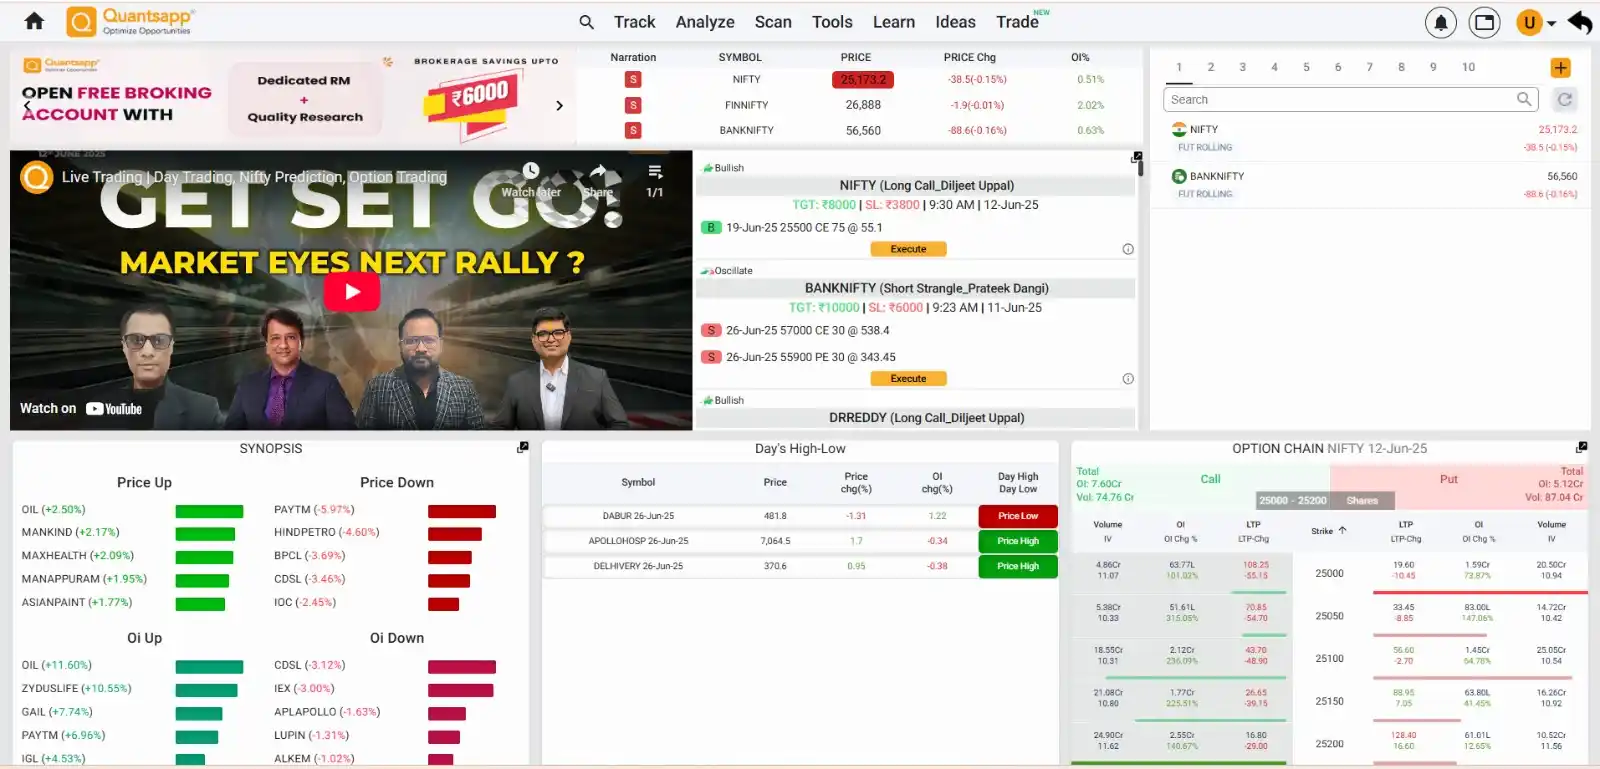This screenshot has height=769, width=1600.
Task: Refresh the watchlist
Action: (x=1565, y=99)
